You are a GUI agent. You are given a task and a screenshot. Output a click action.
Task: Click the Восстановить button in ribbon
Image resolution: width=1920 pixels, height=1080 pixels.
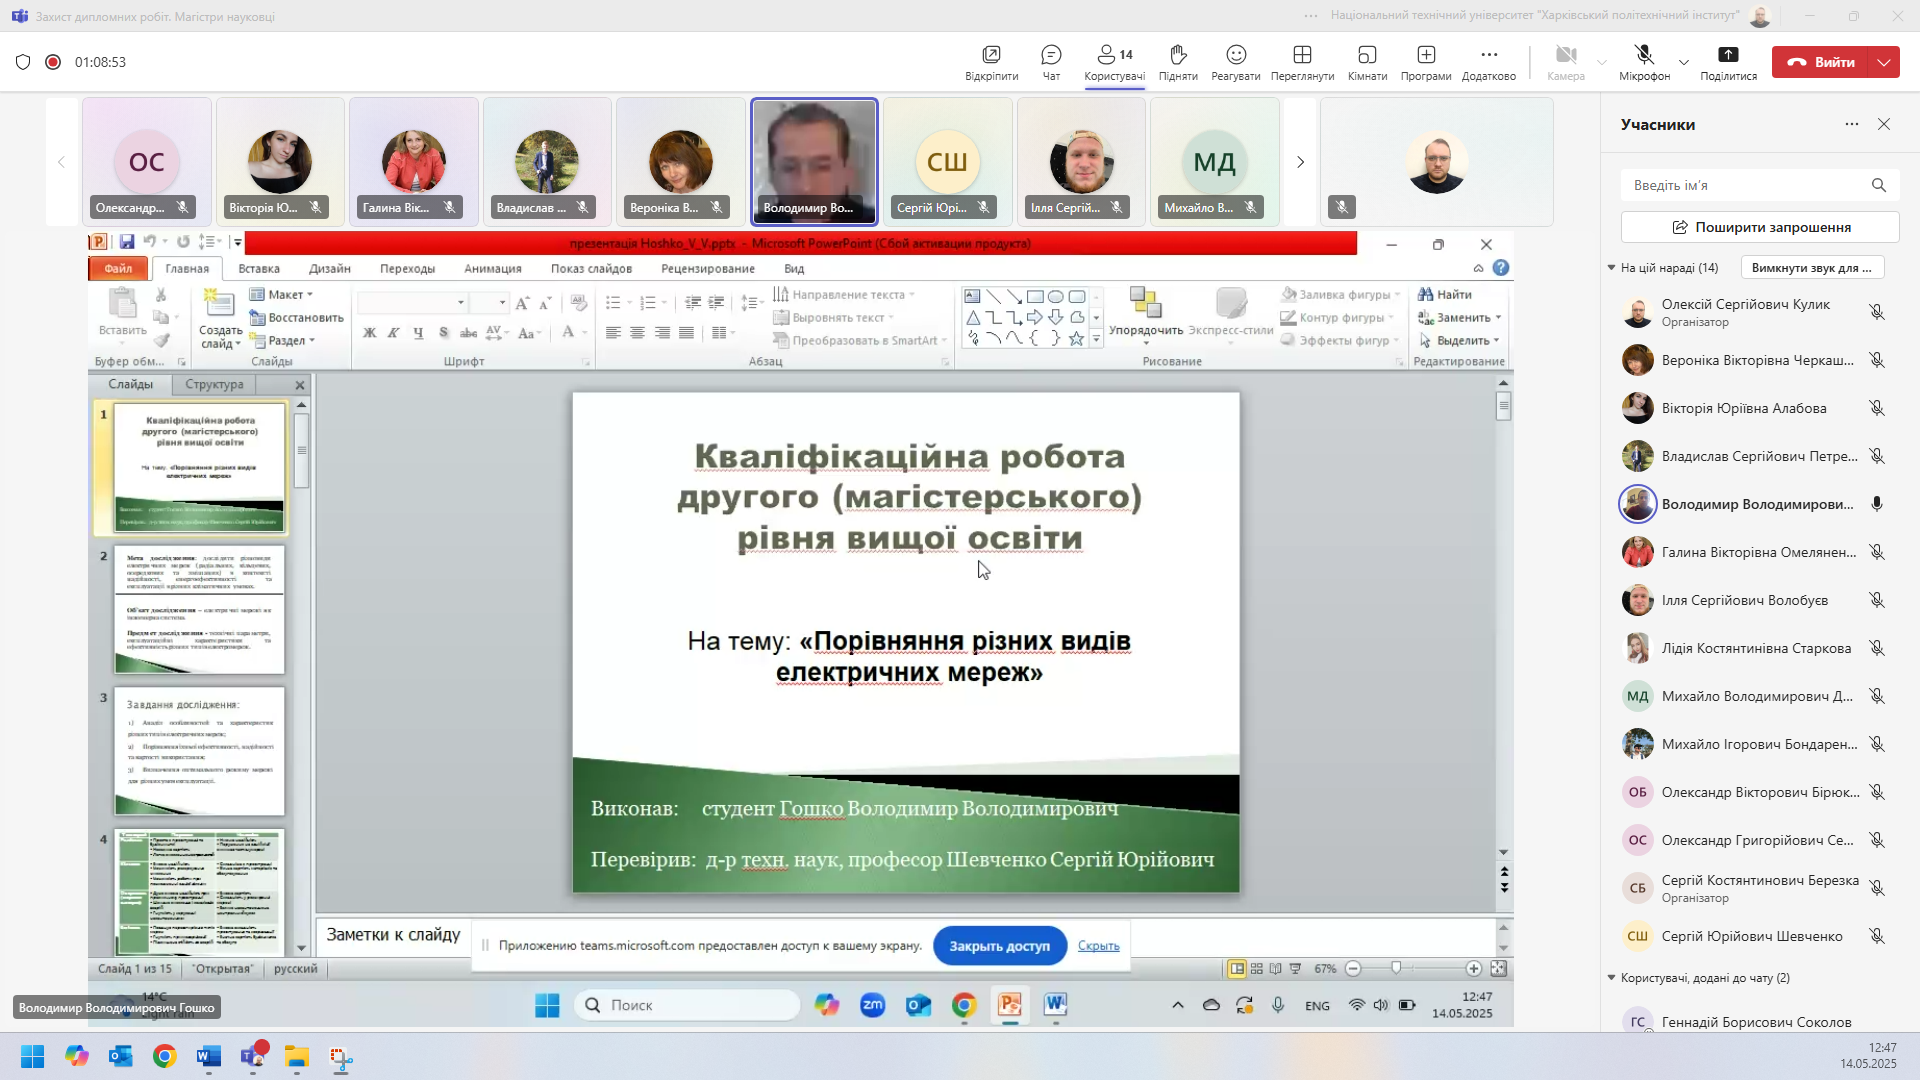tap(296, 317)
